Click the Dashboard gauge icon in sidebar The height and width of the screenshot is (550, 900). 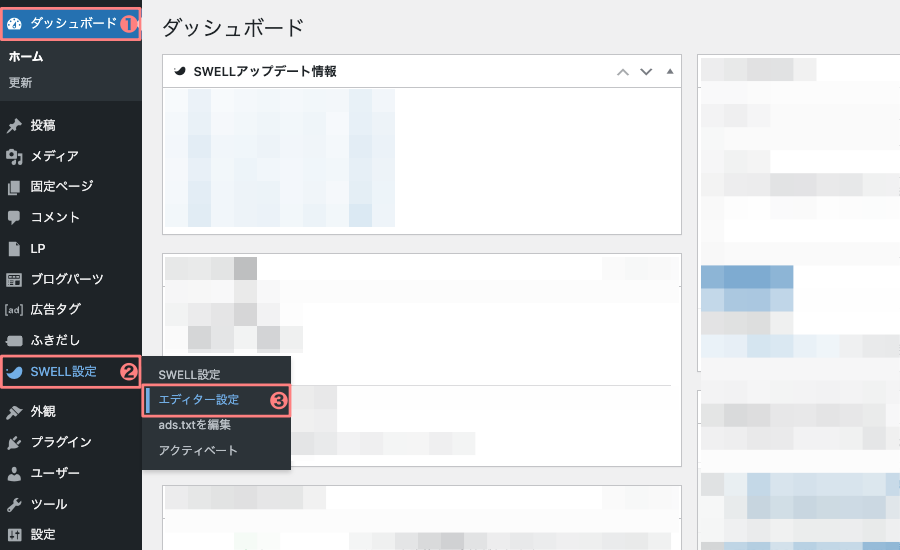(14, 22)
